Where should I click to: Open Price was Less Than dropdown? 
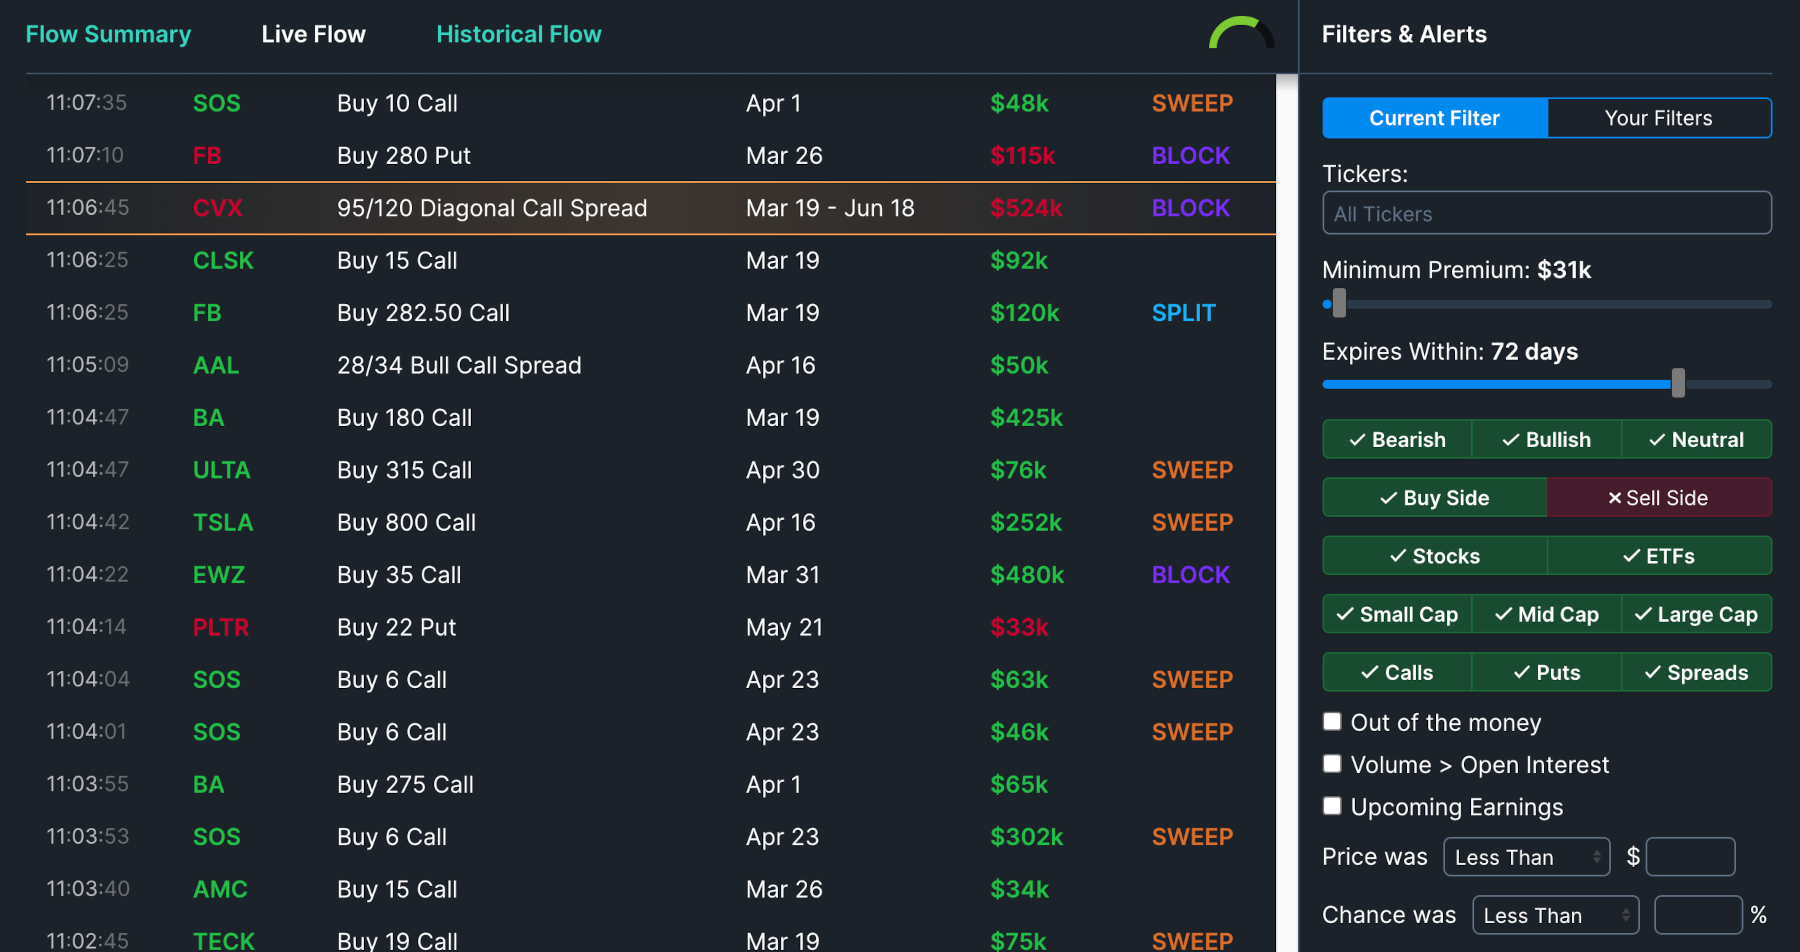1527,857
